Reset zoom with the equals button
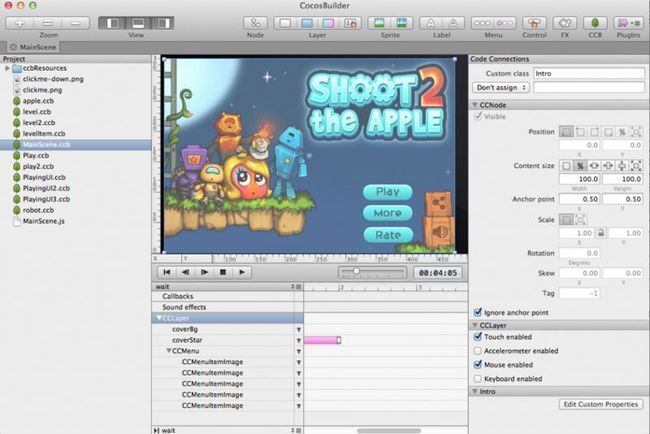Image resolution: width=650 pixels, height=434 pixels. click(x=48, y=23)
